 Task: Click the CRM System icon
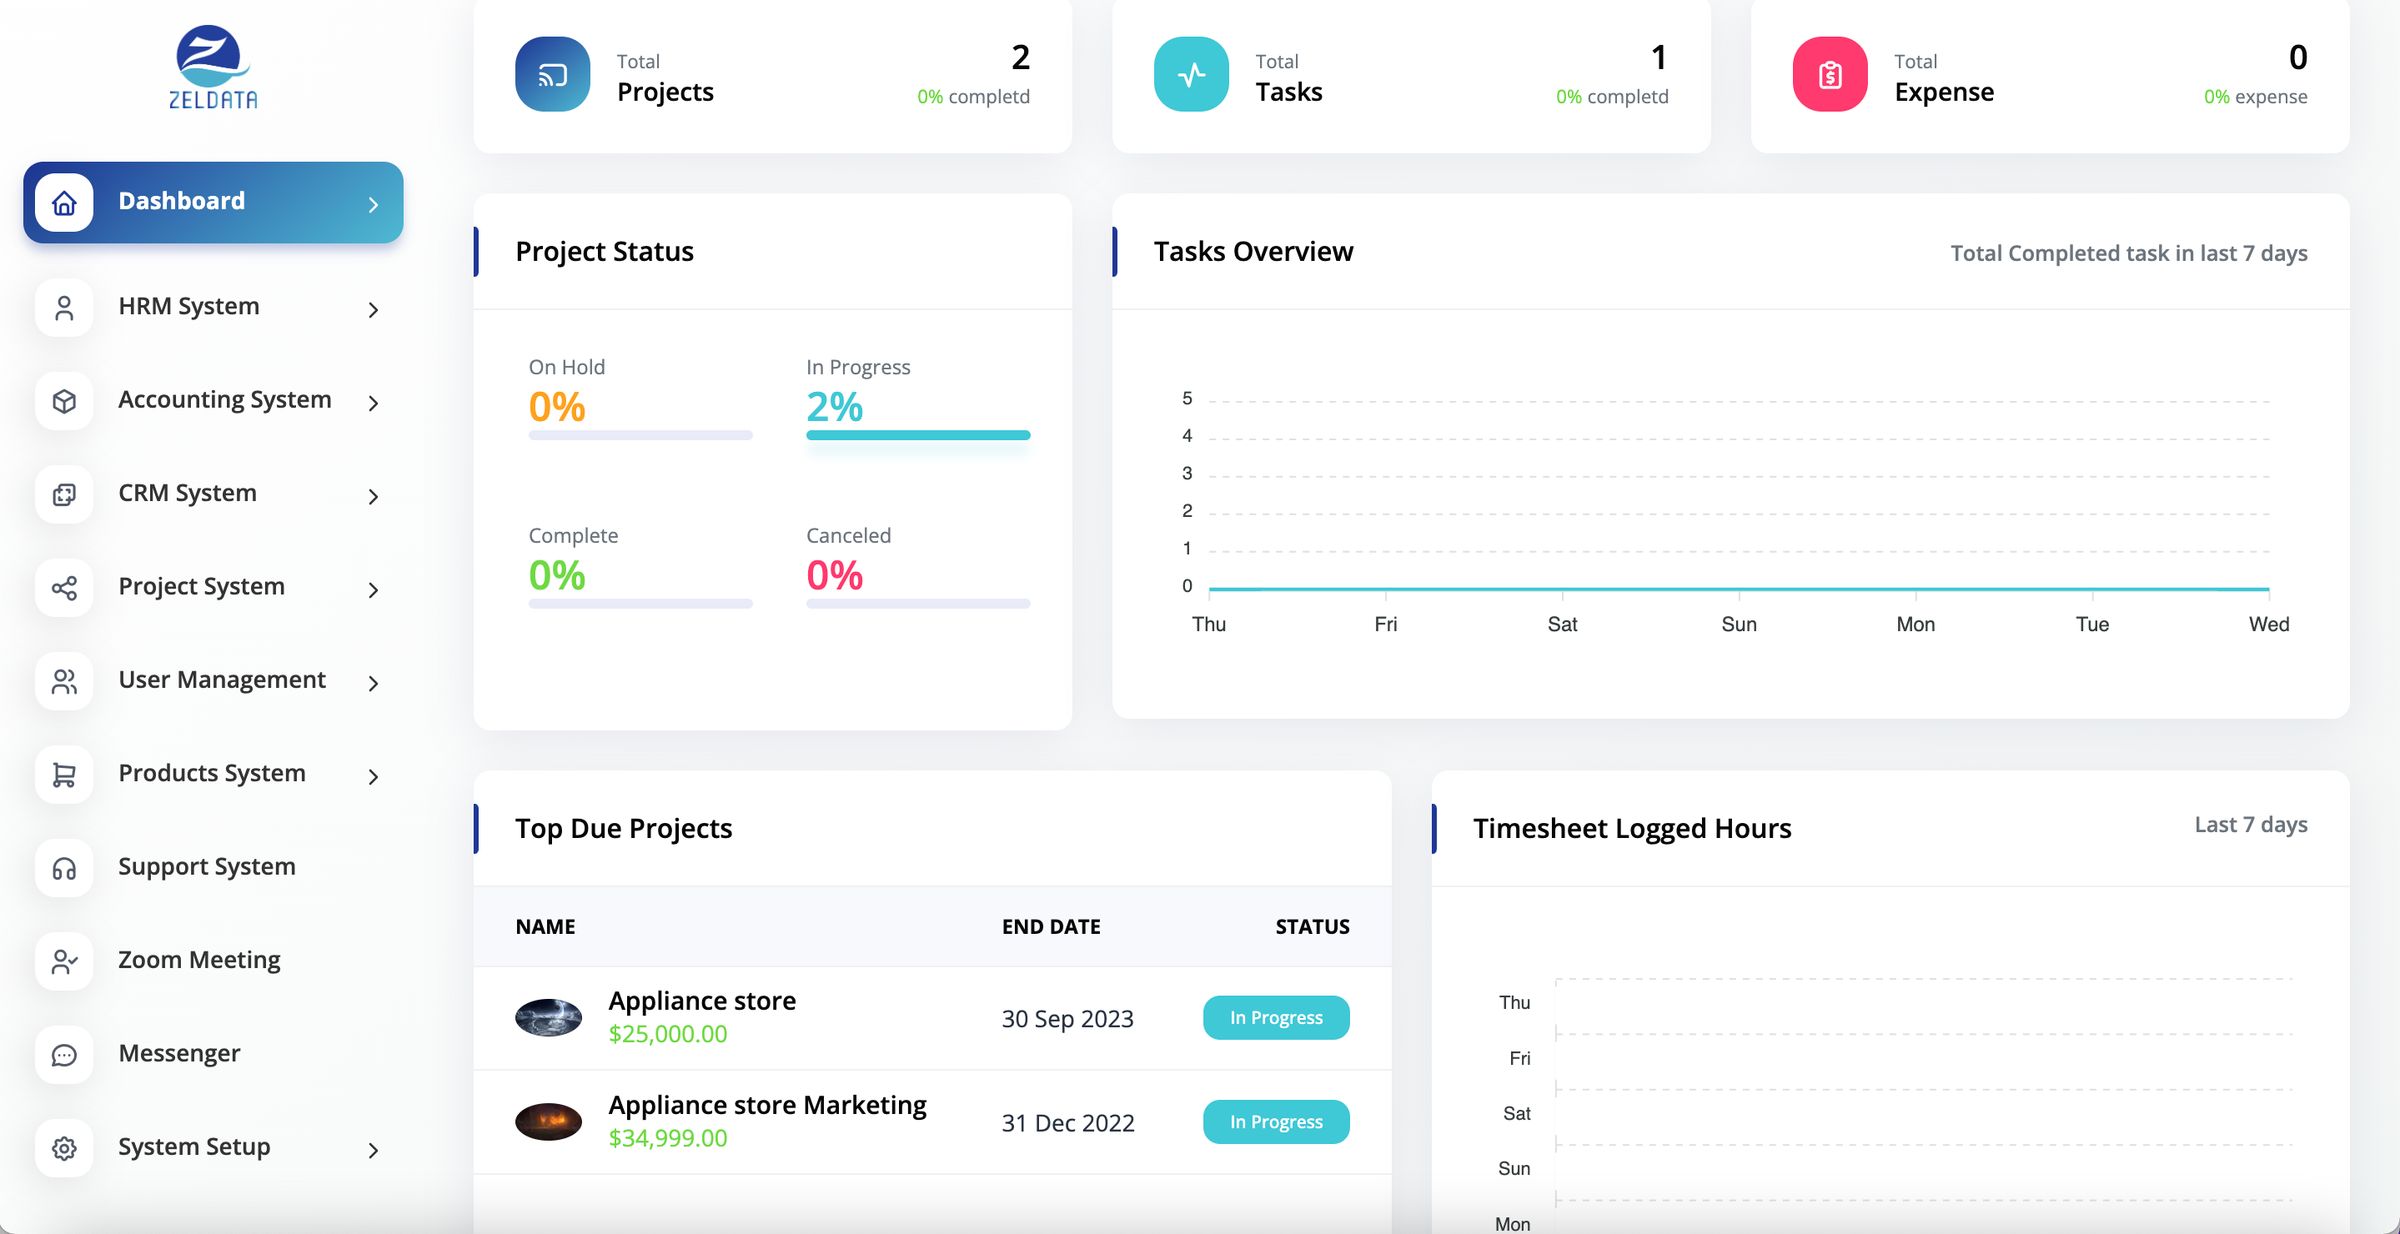[x=63, y=493]
